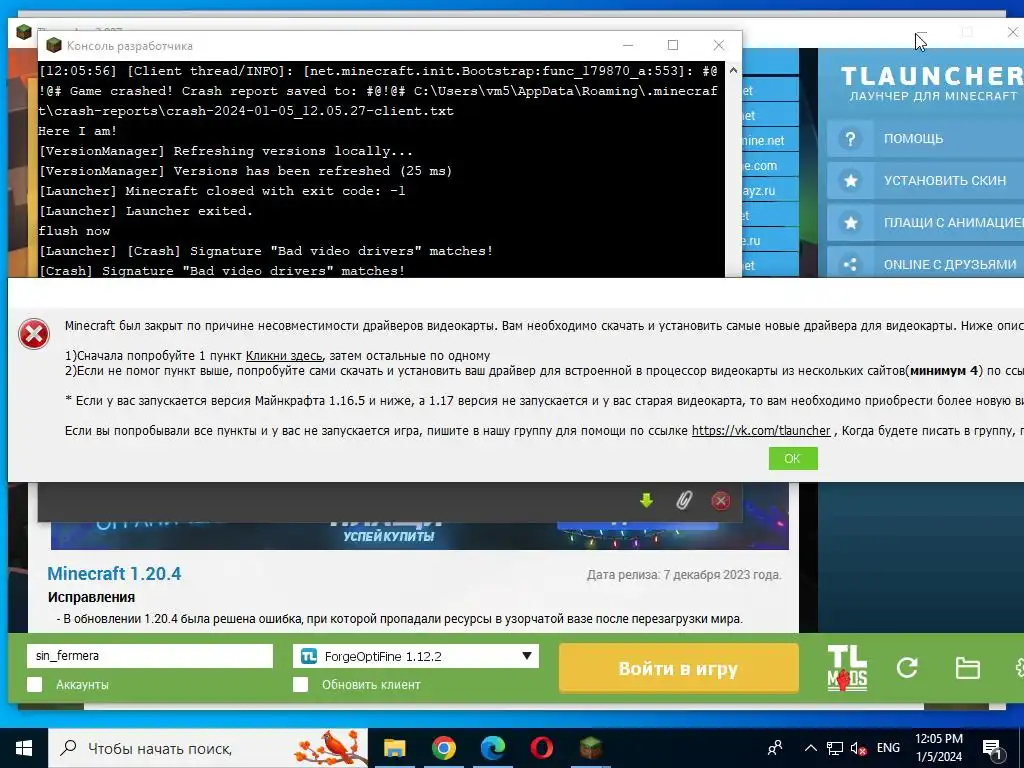Click star icon beside Плащи с анимацией

tap(850, 223)
